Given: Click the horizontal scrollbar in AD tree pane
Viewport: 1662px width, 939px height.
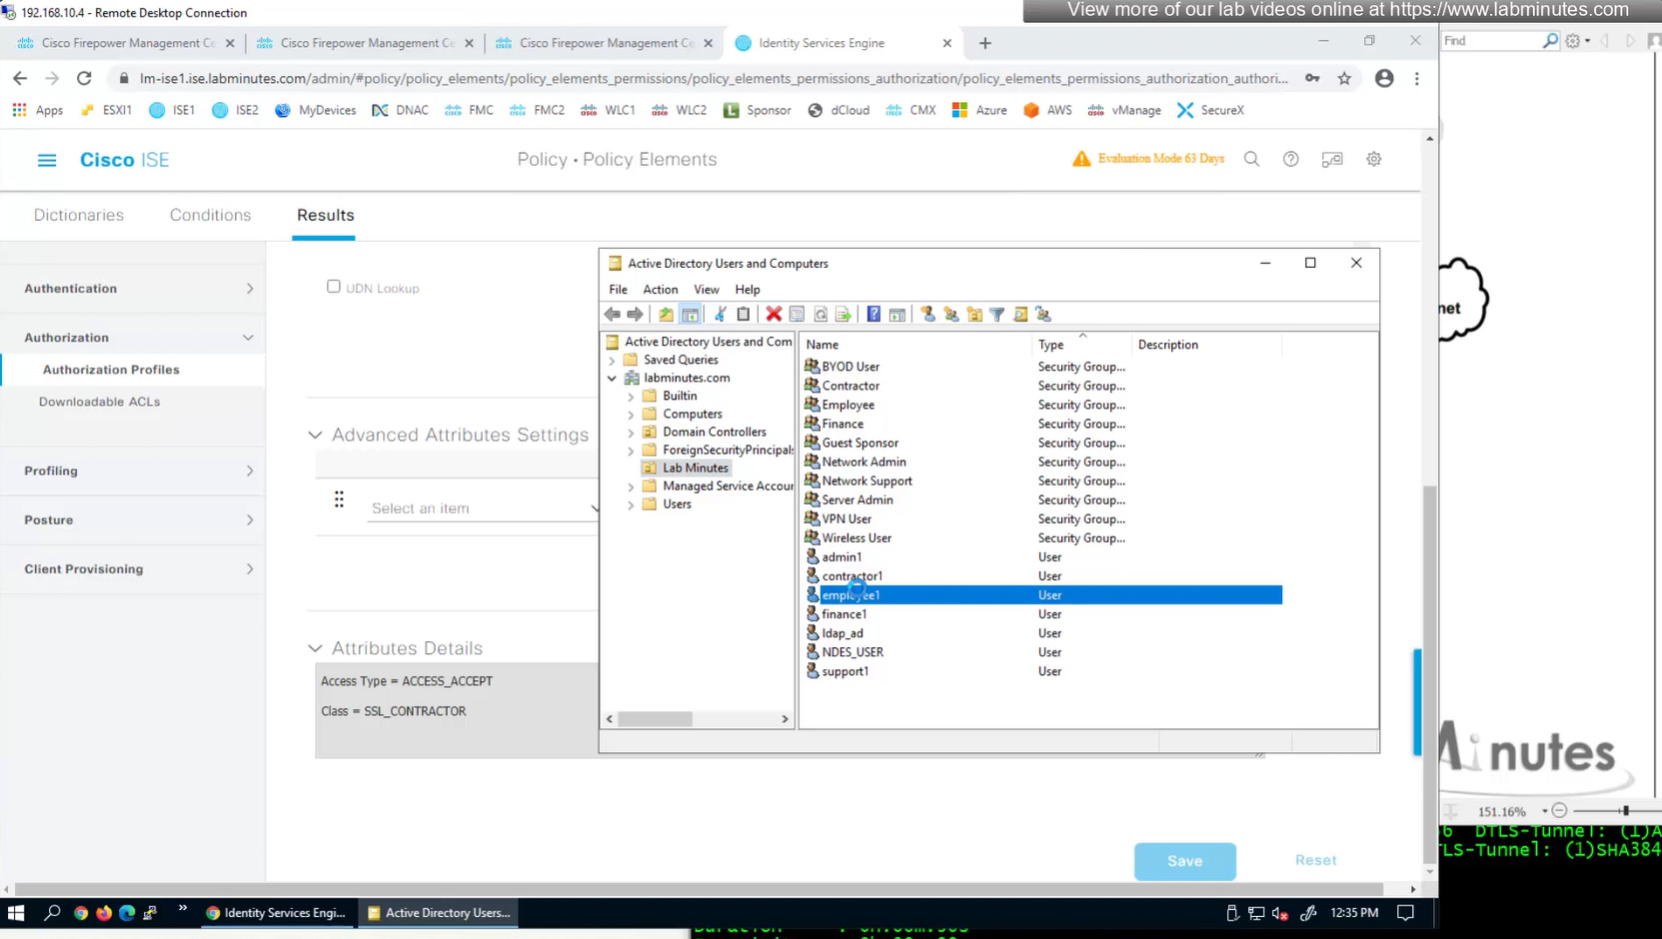Looking at the screenshot, I should (655, 719).
